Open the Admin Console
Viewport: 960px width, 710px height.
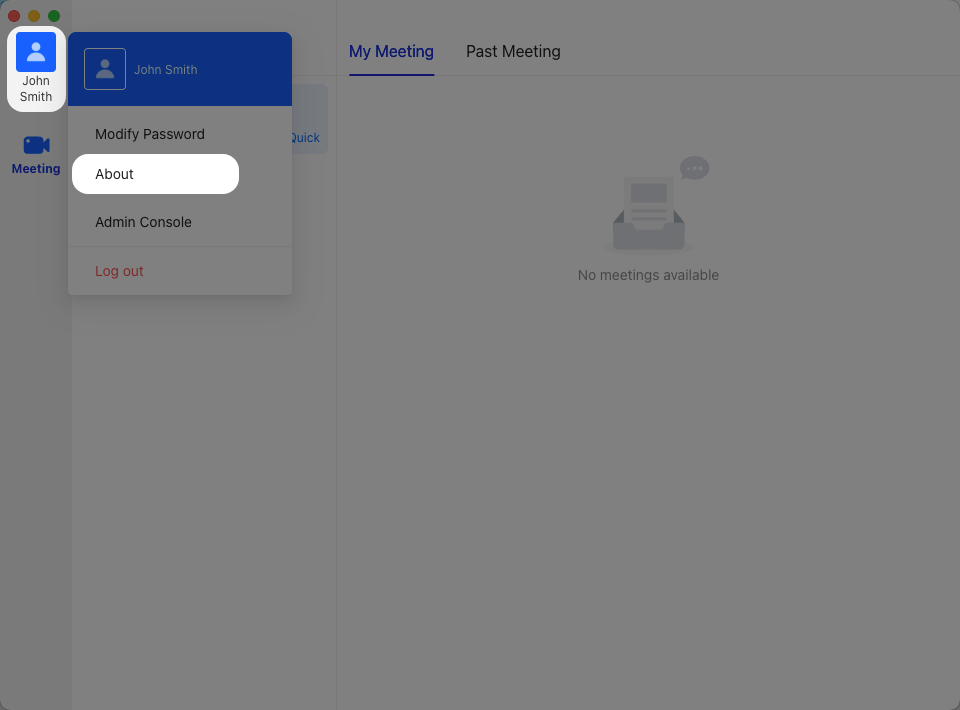coord(143,222)
